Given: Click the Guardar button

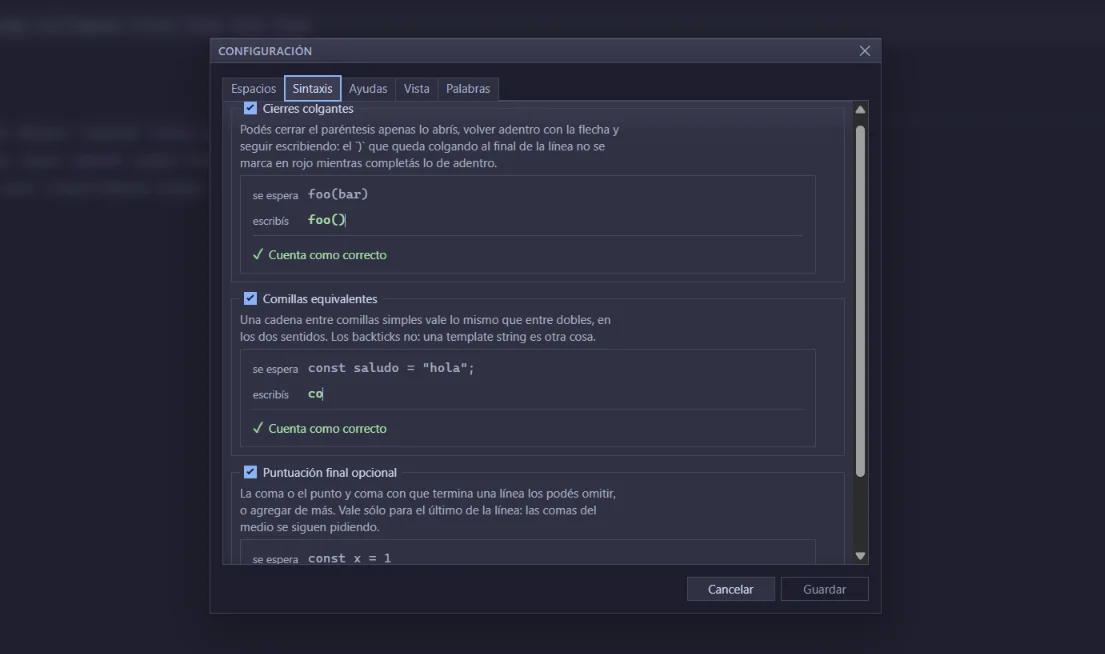Looking at the screenshot, I should point(825,589).
